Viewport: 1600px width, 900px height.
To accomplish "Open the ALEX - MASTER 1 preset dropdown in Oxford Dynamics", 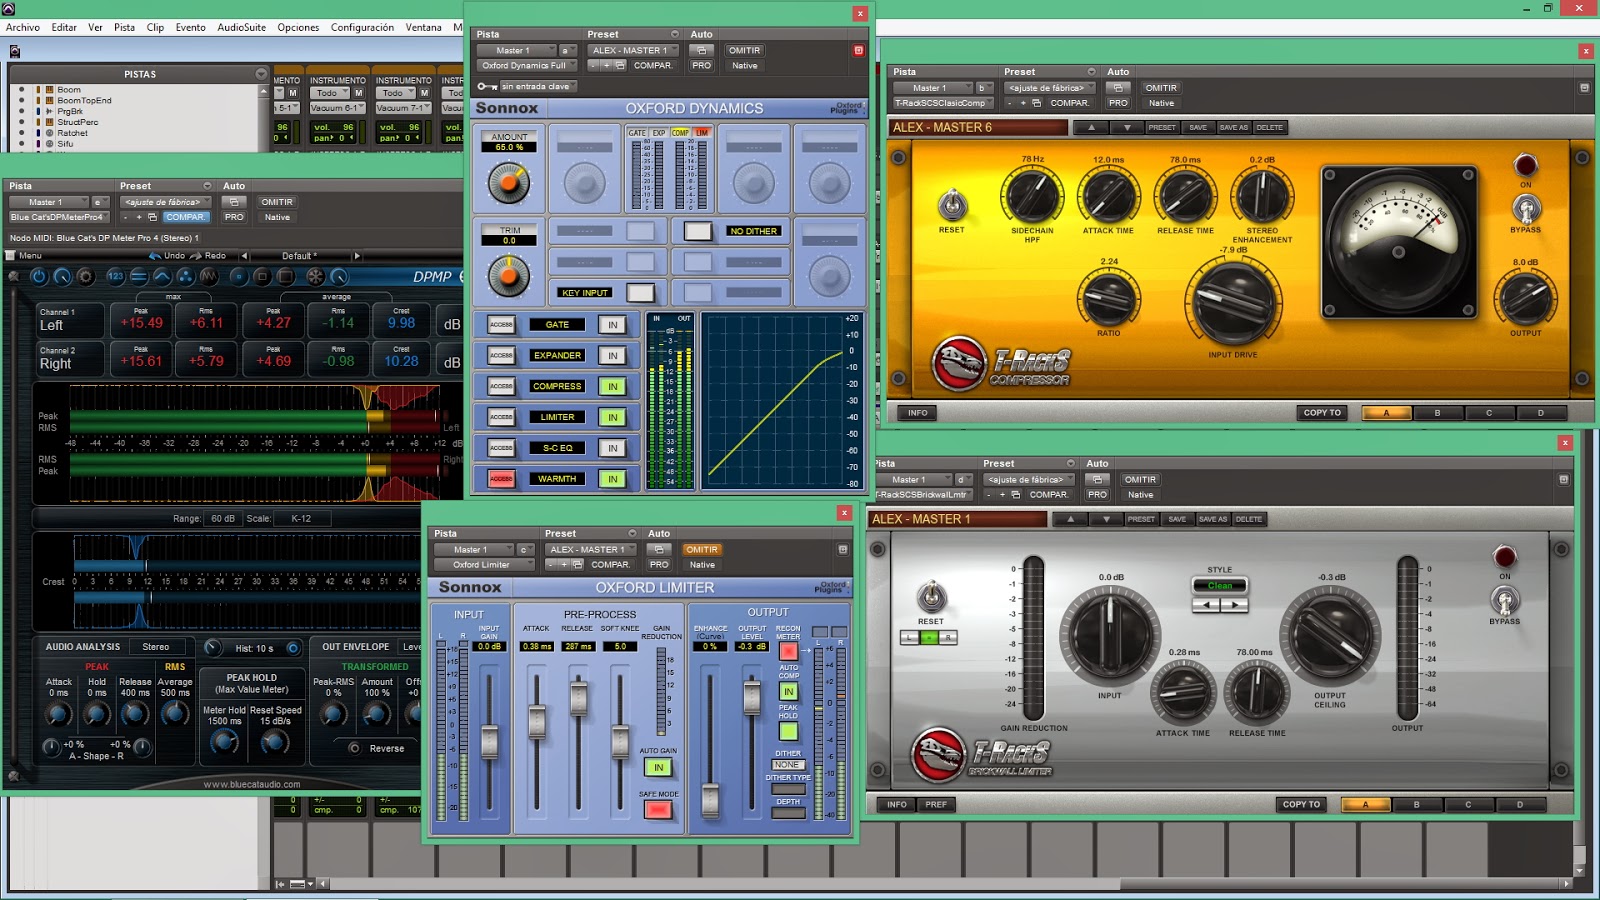I will (x=633, y=50).
